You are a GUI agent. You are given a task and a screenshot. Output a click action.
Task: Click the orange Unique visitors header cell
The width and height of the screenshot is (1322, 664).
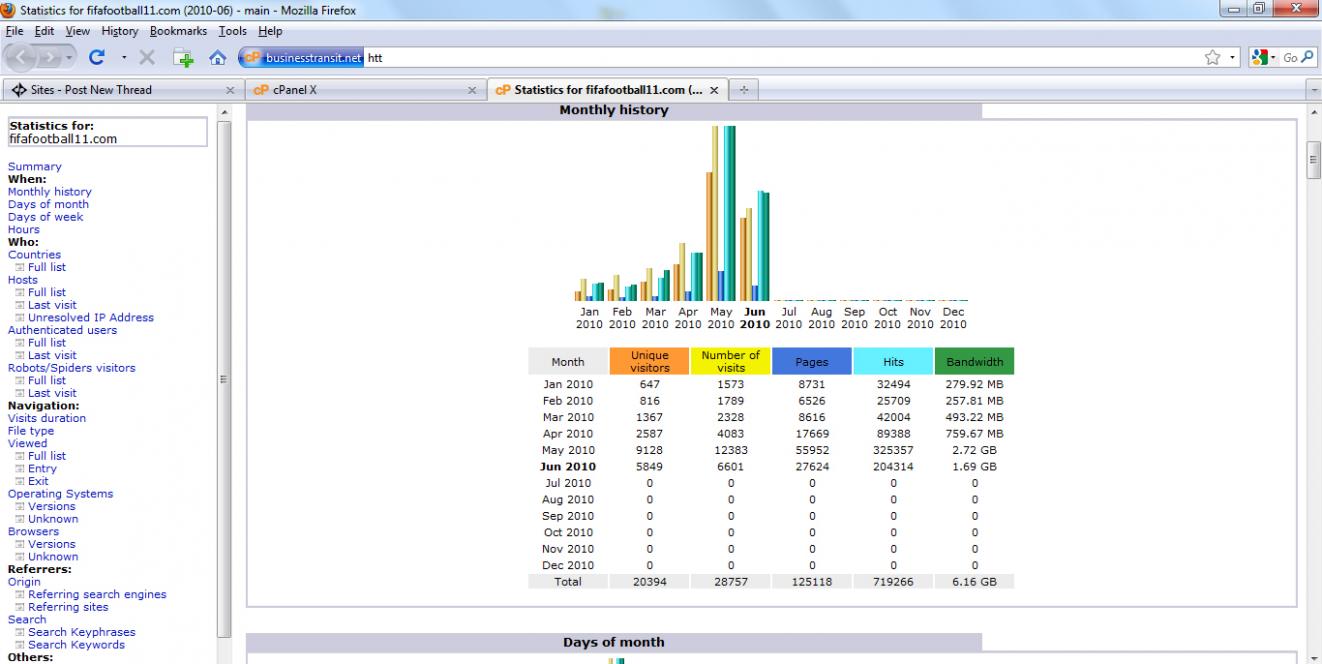[x=649, y=361]
